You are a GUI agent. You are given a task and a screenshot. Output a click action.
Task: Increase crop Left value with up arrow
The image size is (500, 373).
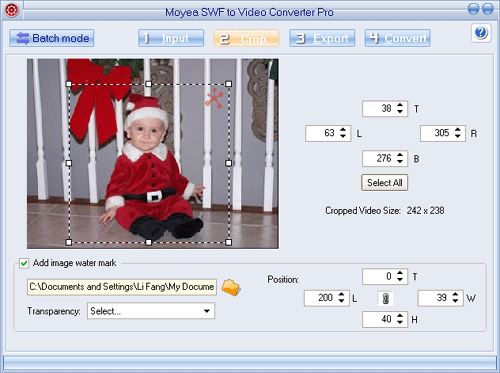click(x=343, y=130)
